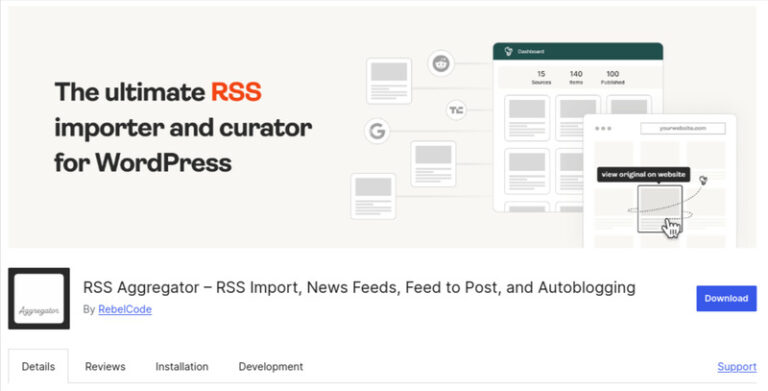Click the plugin title beginning RSS Aggregator

[x=359, y=287]
